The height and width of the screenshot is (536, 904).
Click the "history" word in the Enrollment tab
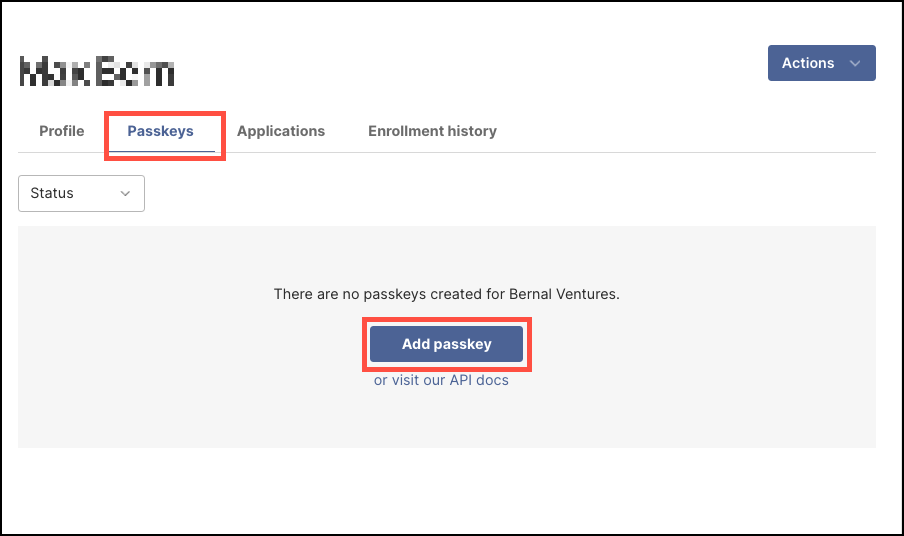472,131
